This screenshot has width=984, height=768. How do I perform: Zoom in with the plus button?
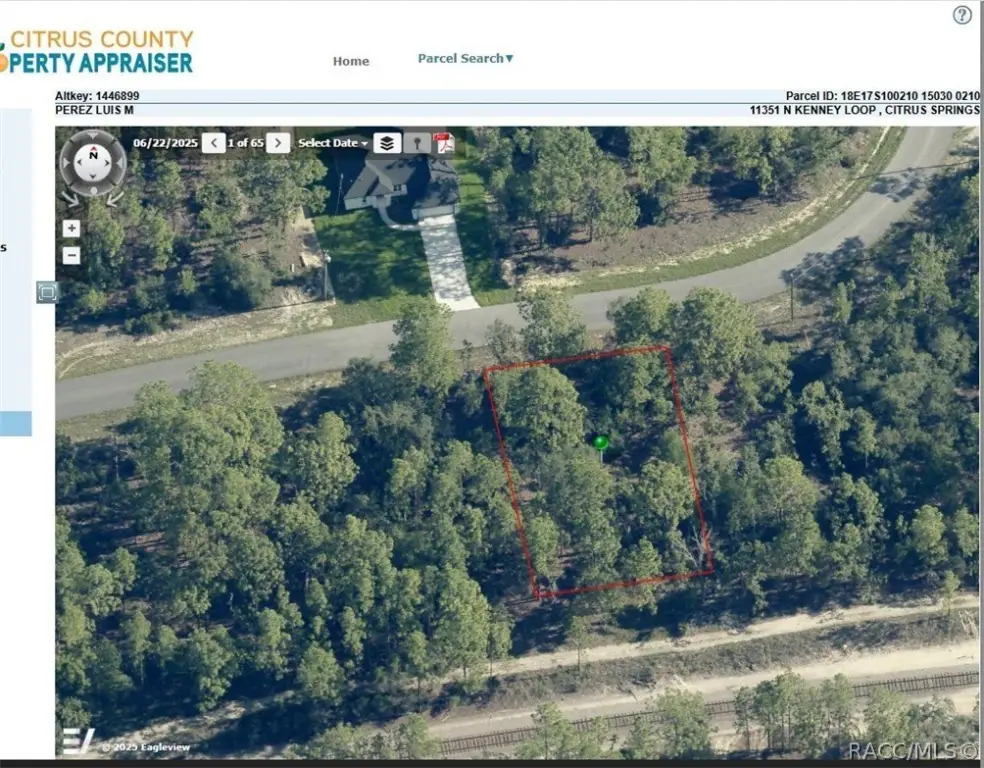pos(72,228)
